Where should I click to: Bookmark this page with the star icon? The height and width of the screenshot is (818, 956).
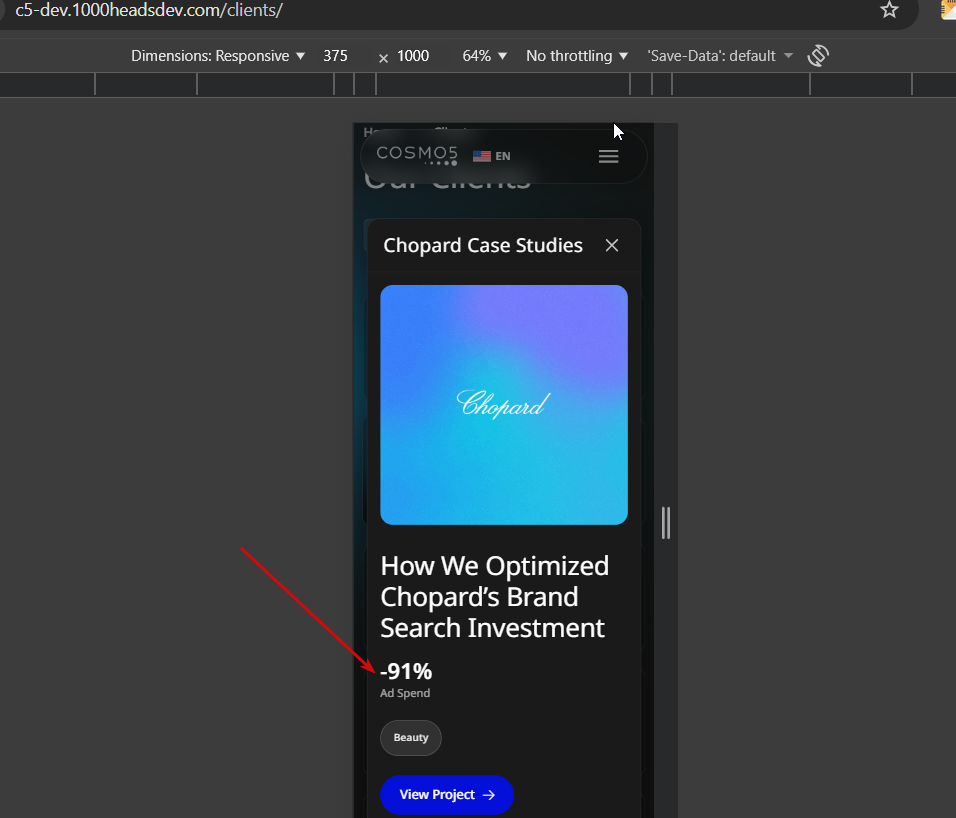890,10
